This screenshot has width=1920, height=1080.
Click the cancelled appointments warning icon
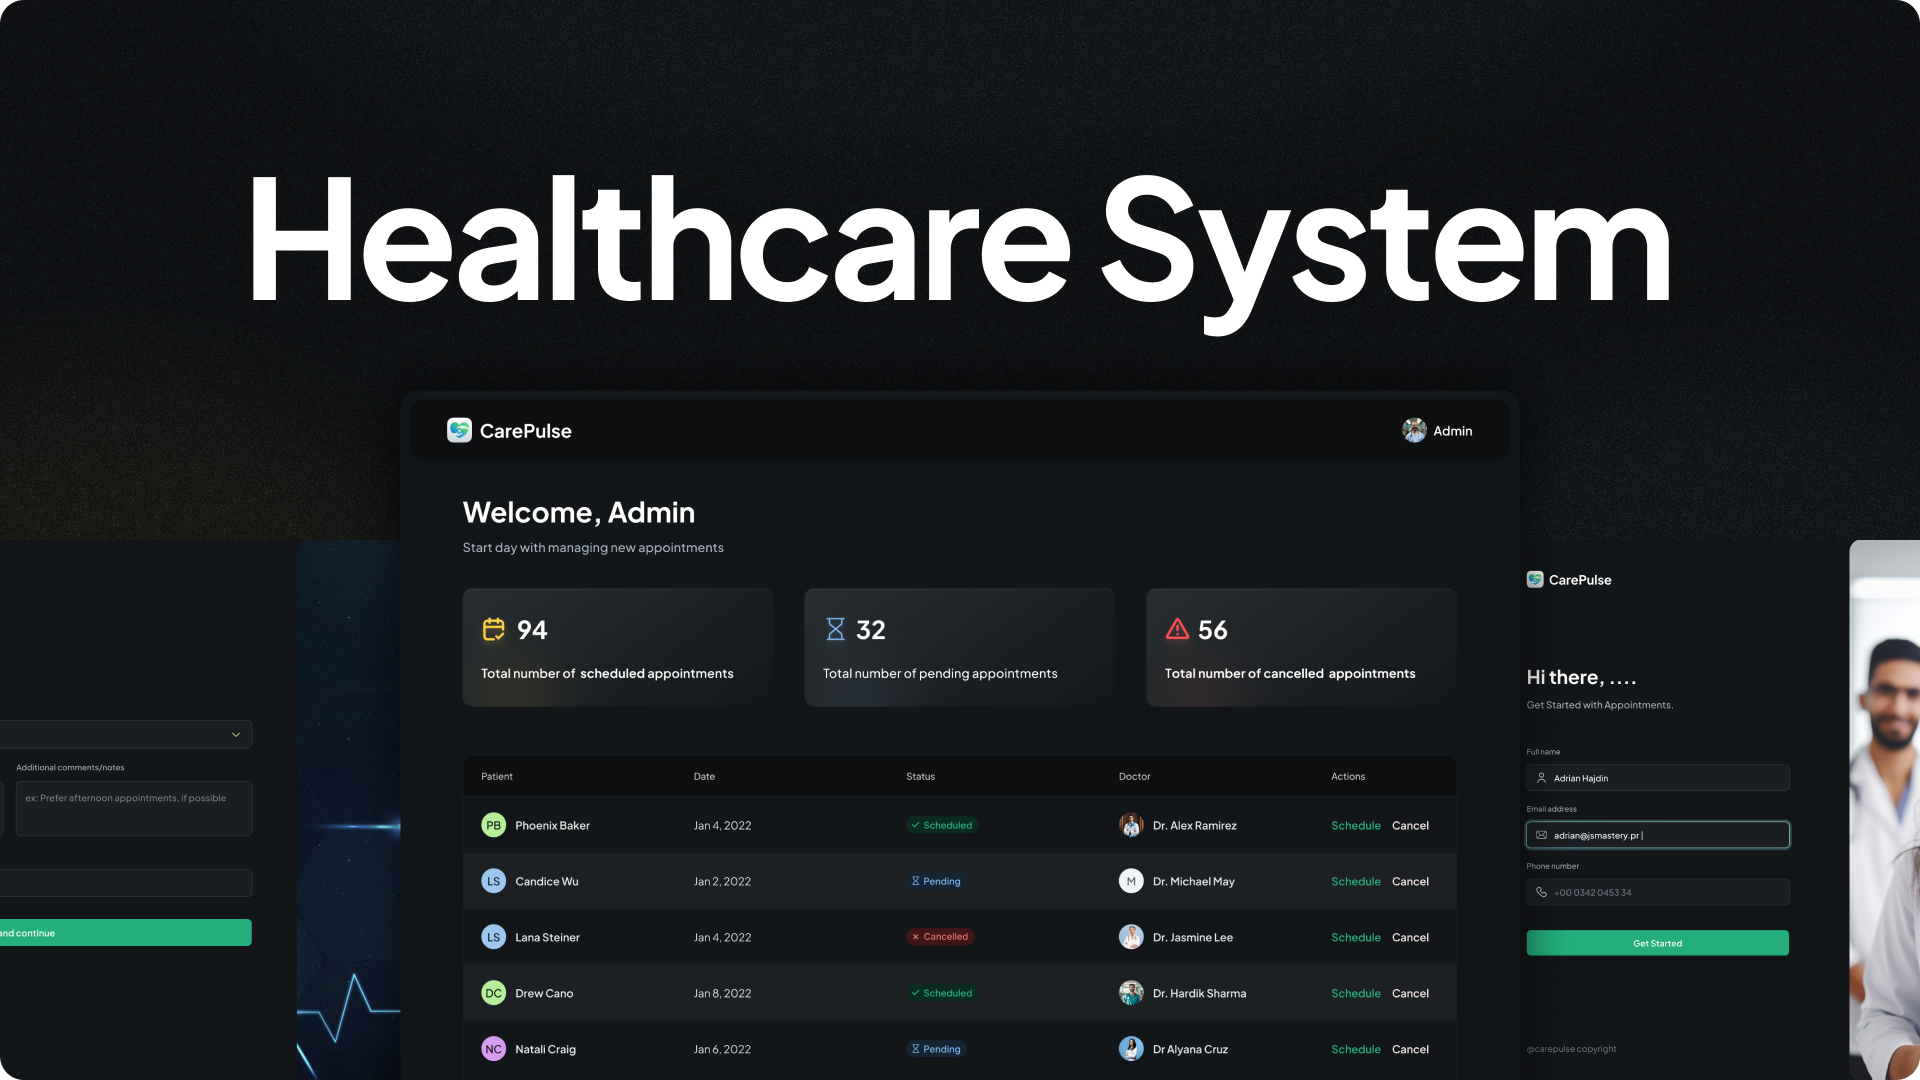(1177, 629)
